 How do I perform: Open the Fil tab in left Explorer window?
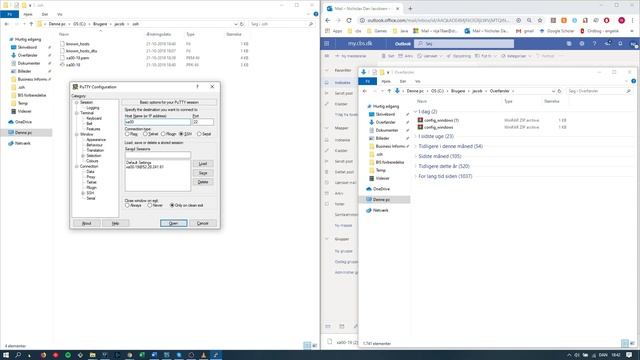10,14
